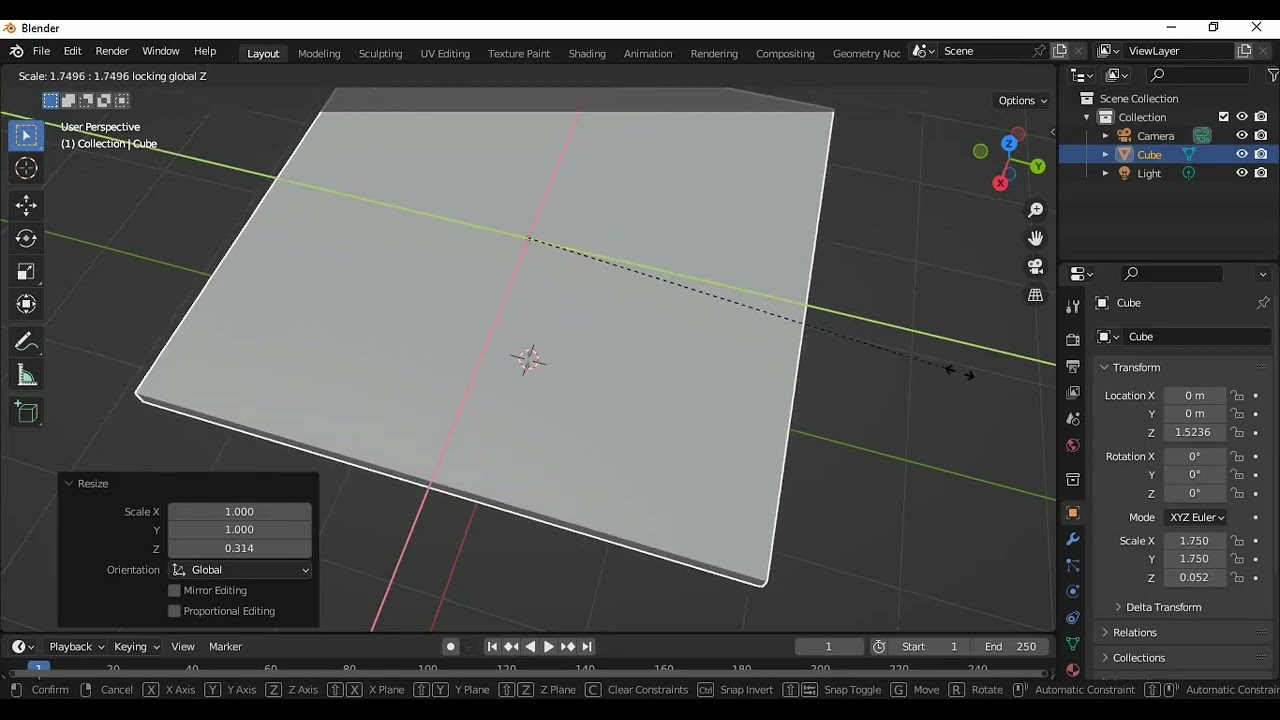1280x720 pixels.
Task: Open the timeline View menu
Action: [x=183, y=647]
